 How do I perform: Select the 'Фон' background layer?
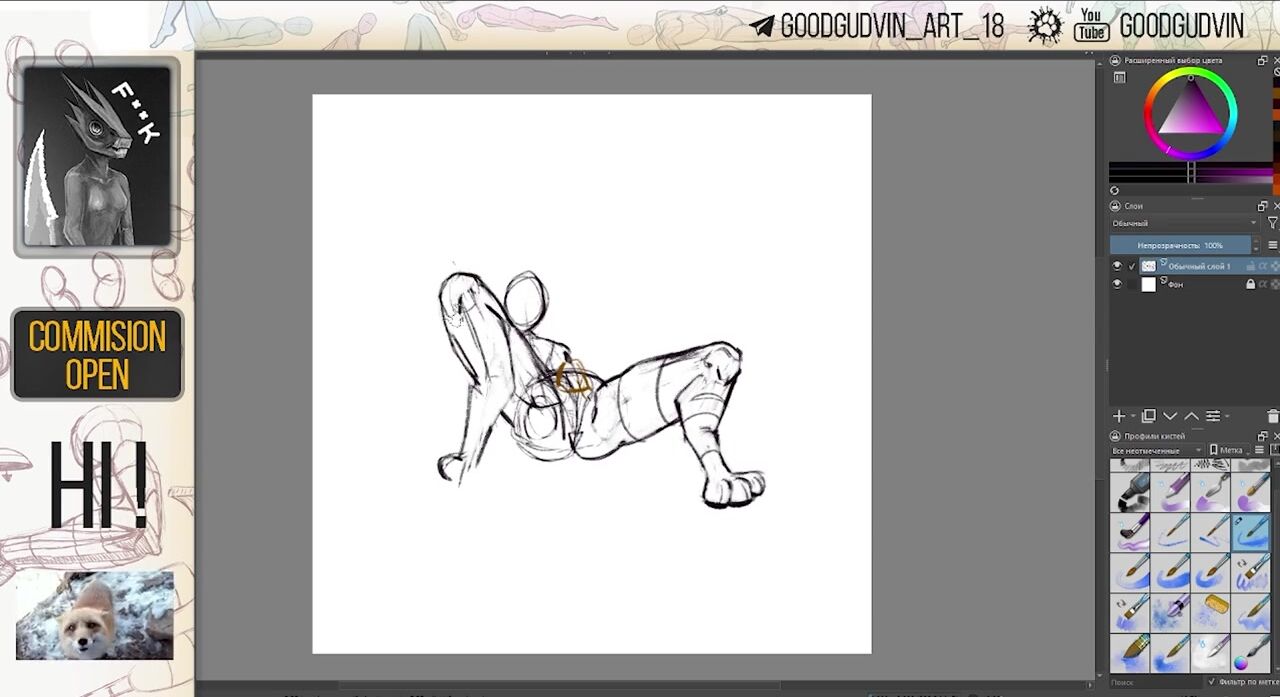pyautogui.click(x=1190, y=284)
